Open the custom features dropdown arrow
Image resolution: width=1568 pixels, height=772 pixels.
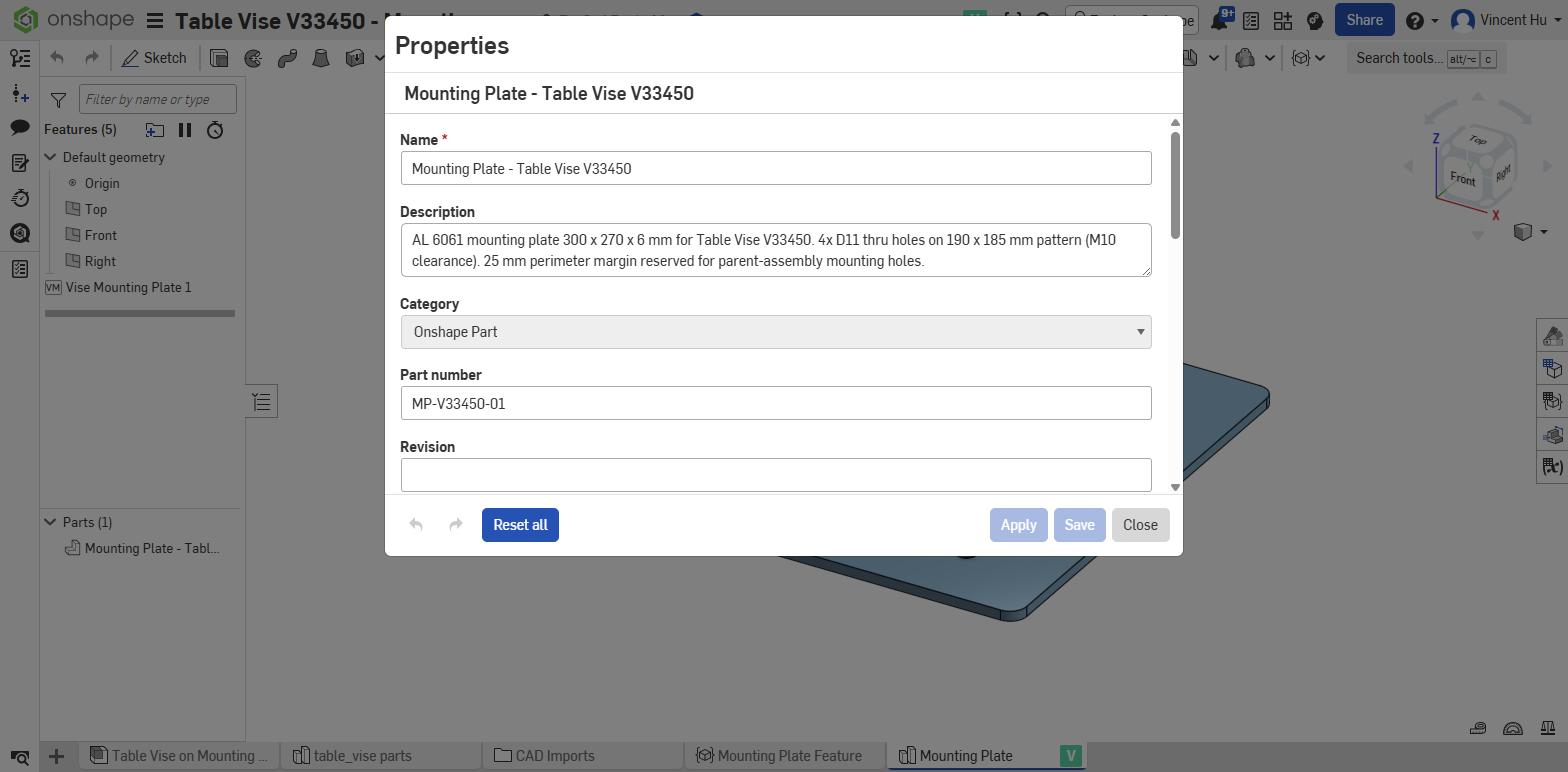[x=1320, y=58]
